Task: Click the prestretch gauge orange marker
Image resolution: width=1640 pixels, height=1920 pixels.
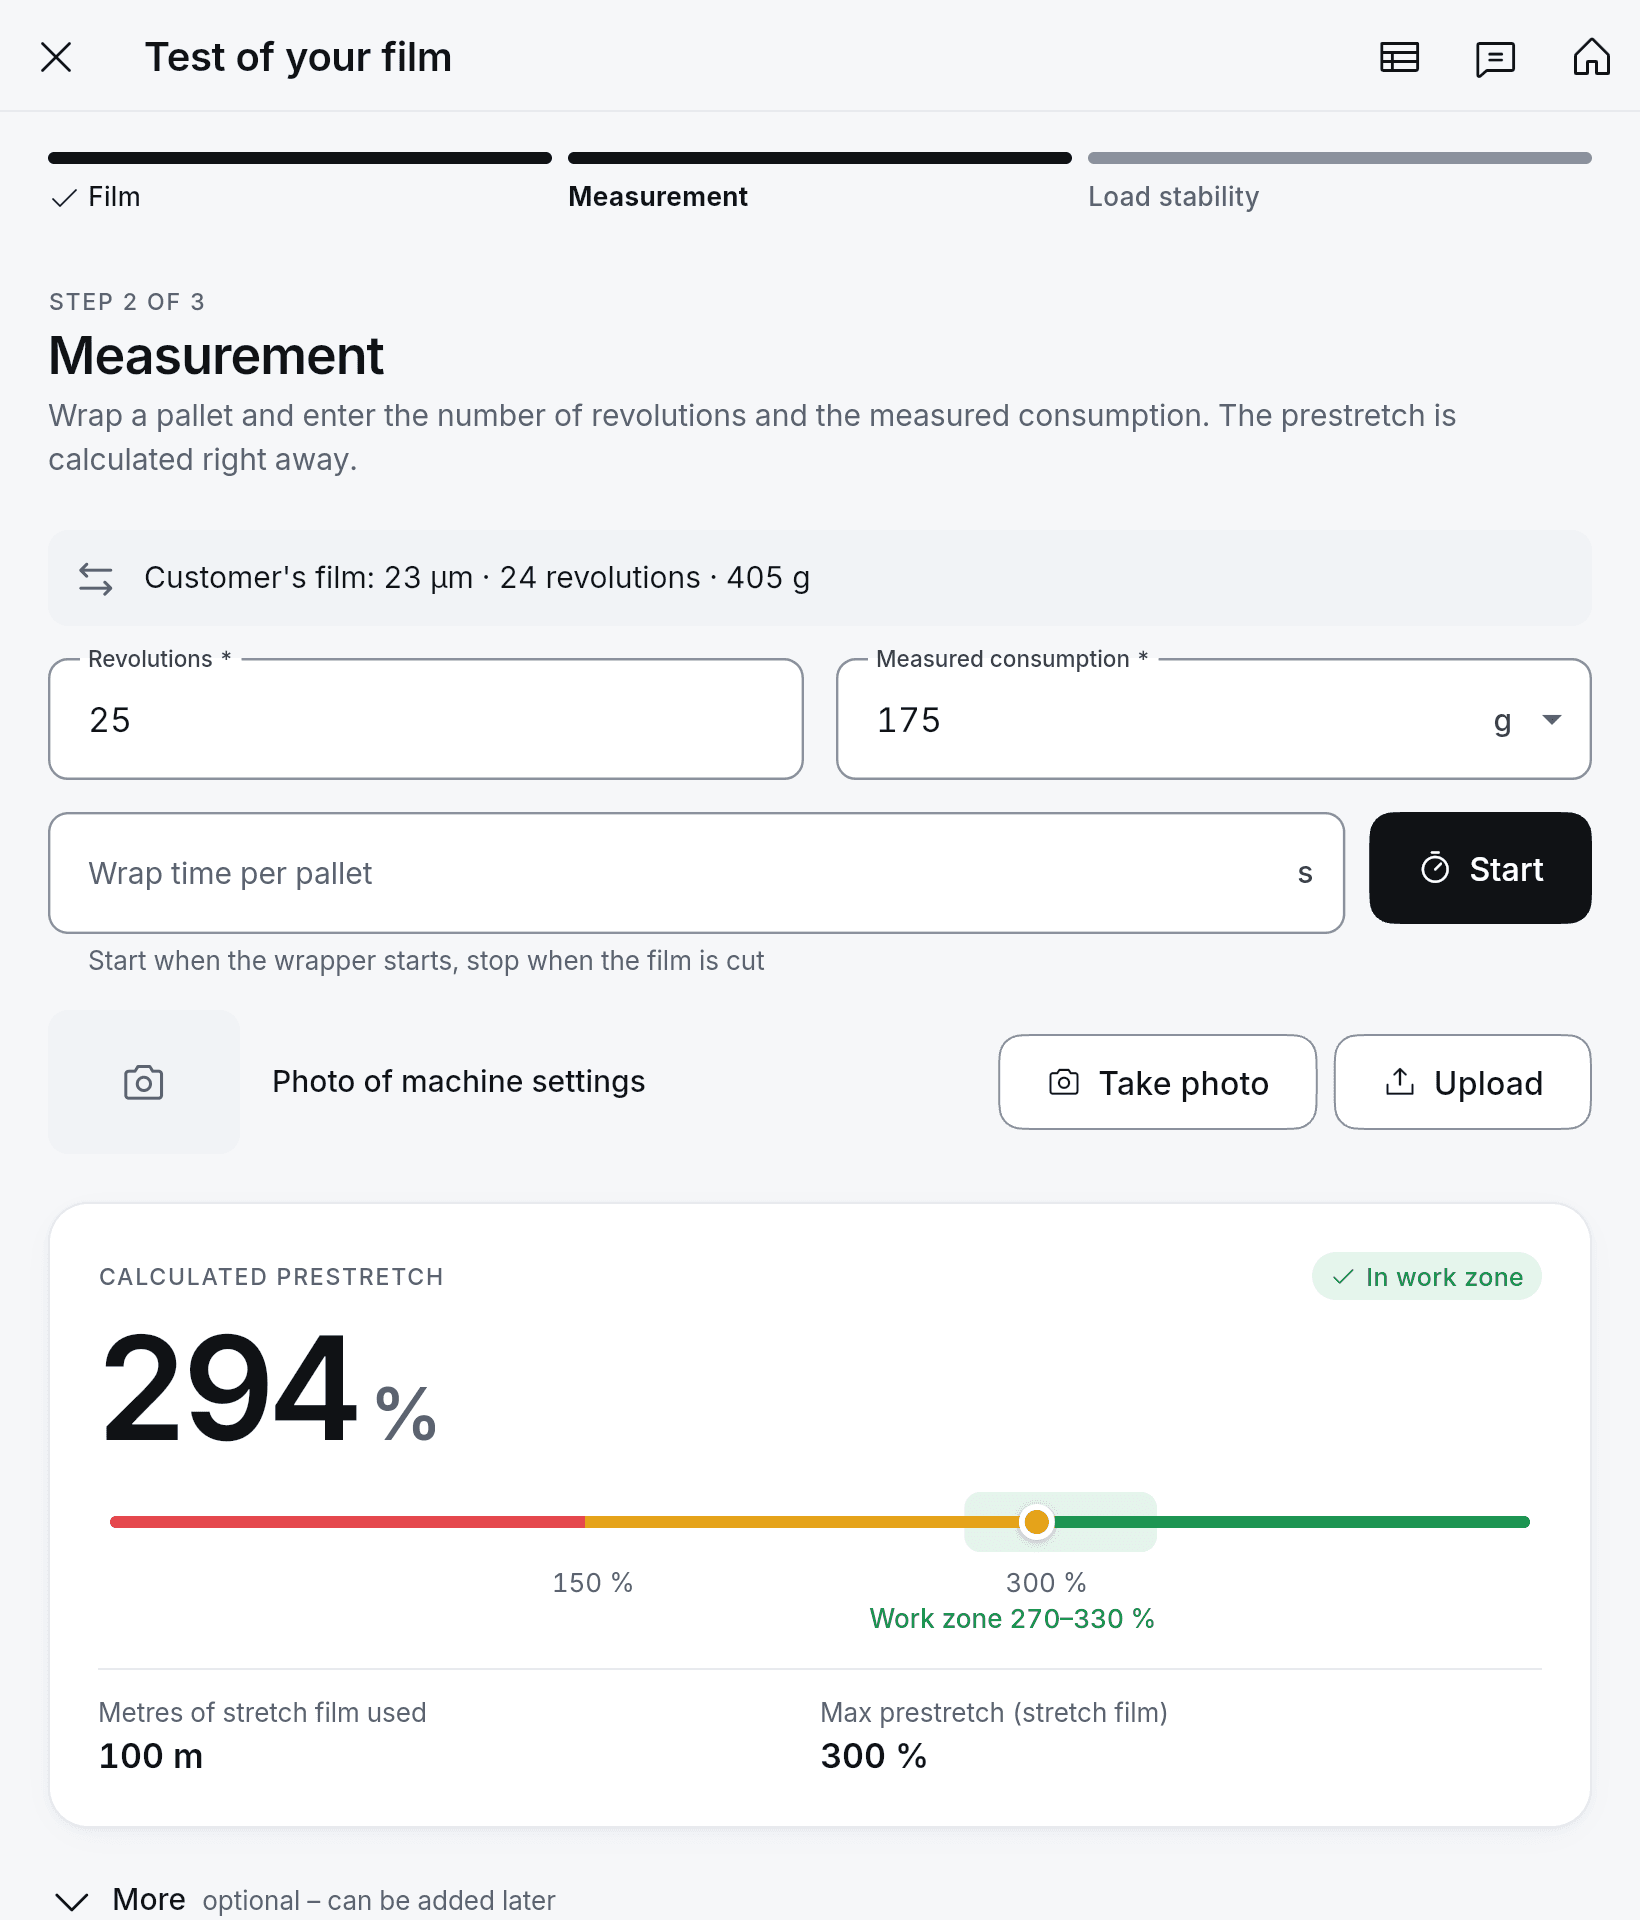Action: 1037,1522
